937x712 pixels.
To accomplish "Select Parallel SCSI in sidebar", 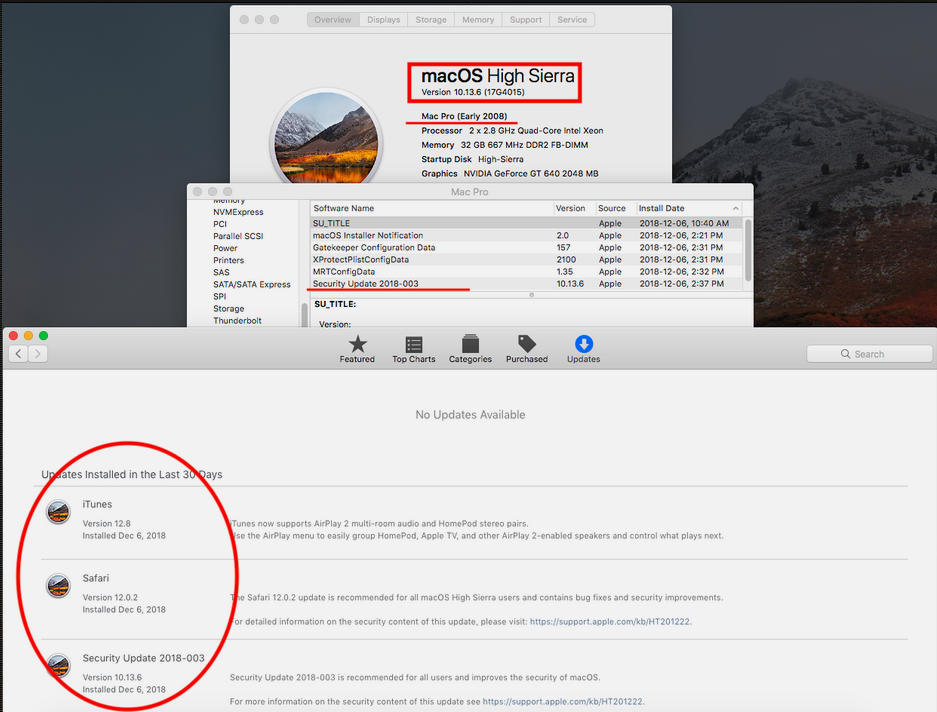I will [238, 236].
